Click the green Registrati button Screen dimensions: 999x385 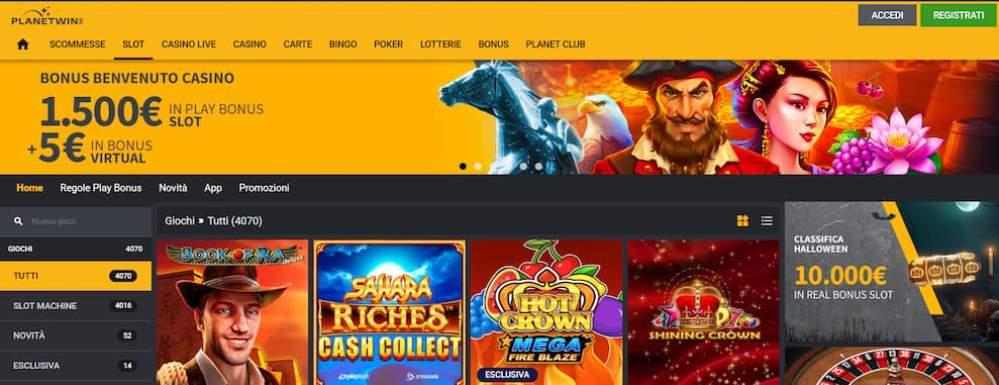coord(958,15)
